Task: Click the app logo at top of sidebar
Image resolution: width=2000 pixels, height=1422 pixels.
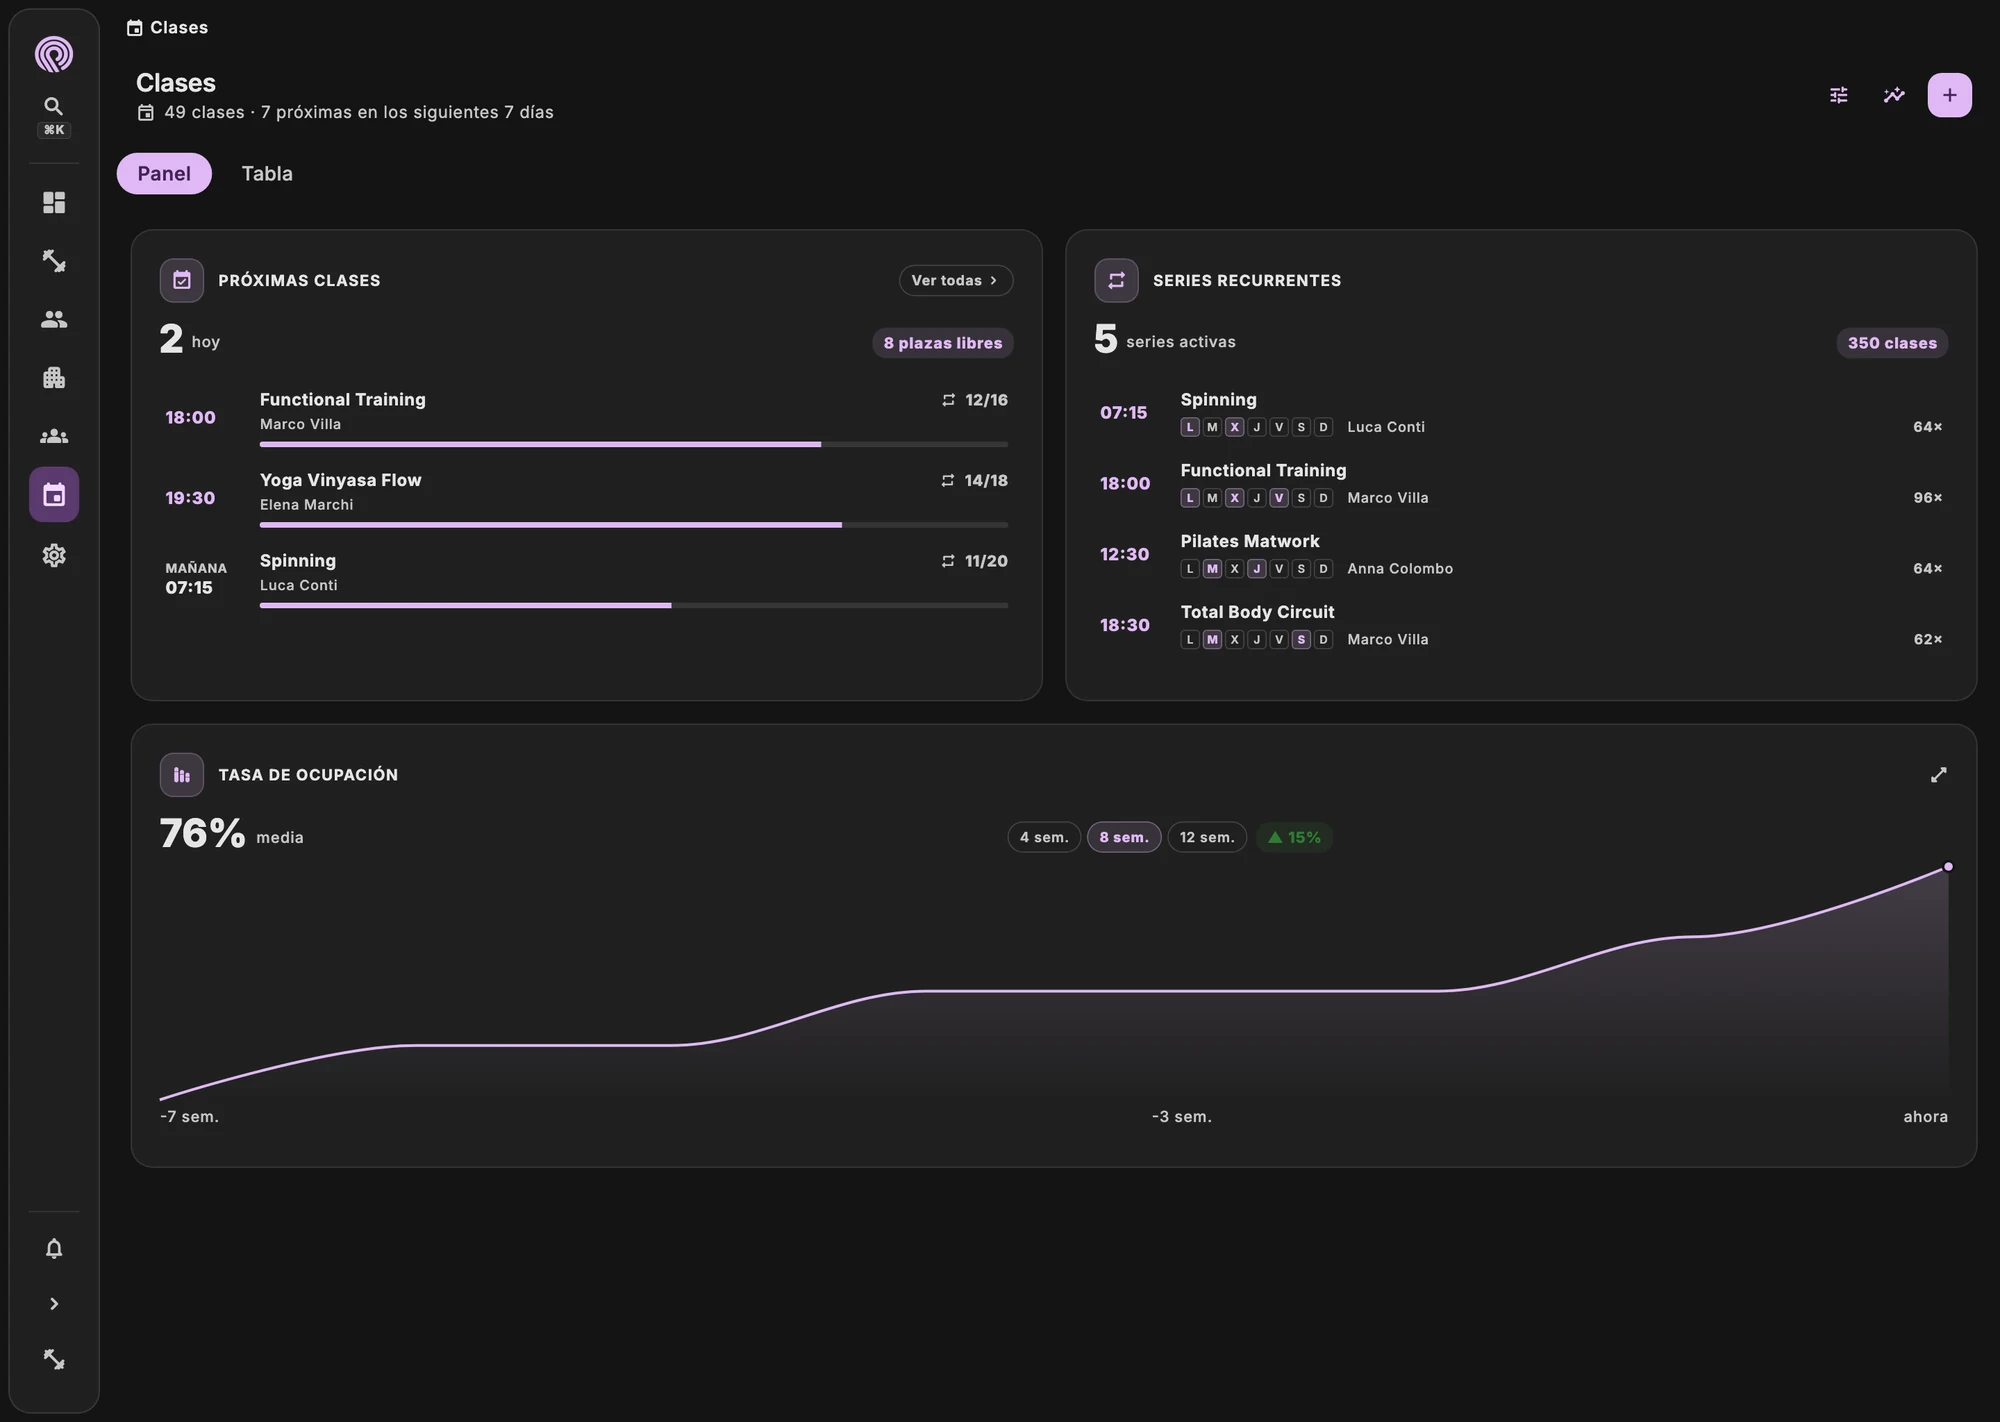Action: [54, 54]
